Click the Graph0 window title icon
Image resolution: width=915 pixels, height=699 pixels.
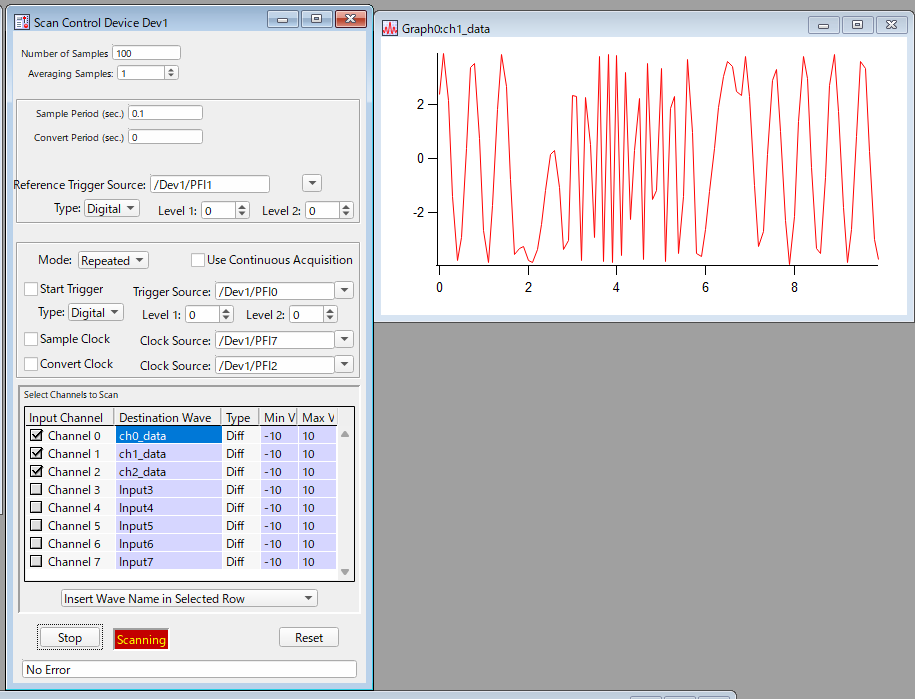tap(390, 28)
